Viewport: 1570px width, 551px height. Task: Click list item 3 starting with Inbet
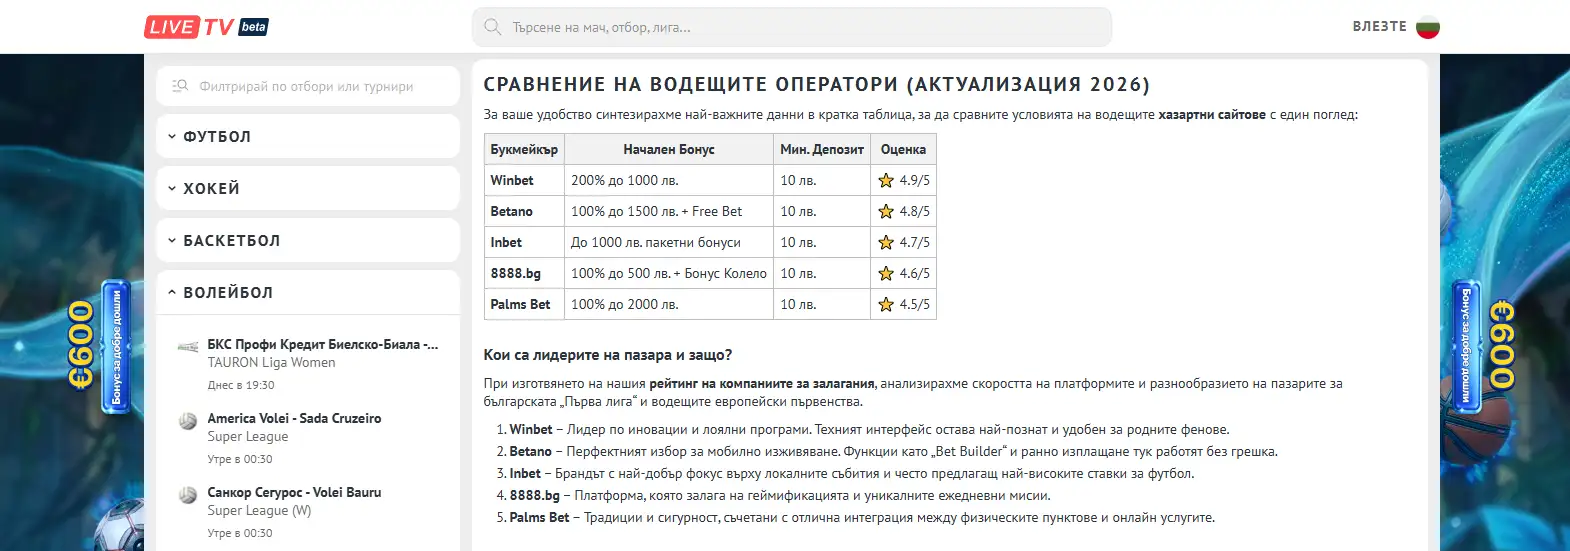pyautogui.click(x=852, y=473)
